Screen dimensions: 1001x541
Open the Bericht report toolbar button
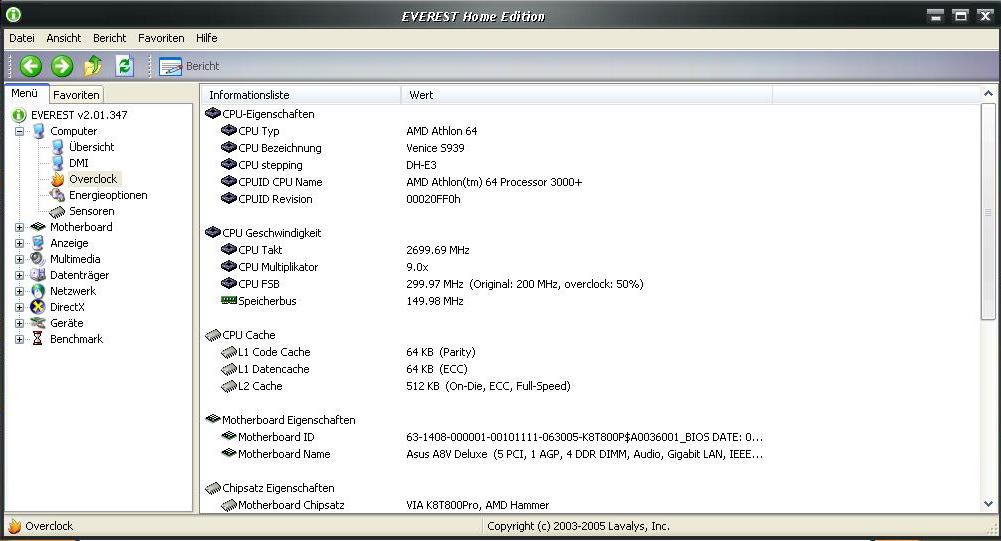pyautogui.click(x=189, y=66)
